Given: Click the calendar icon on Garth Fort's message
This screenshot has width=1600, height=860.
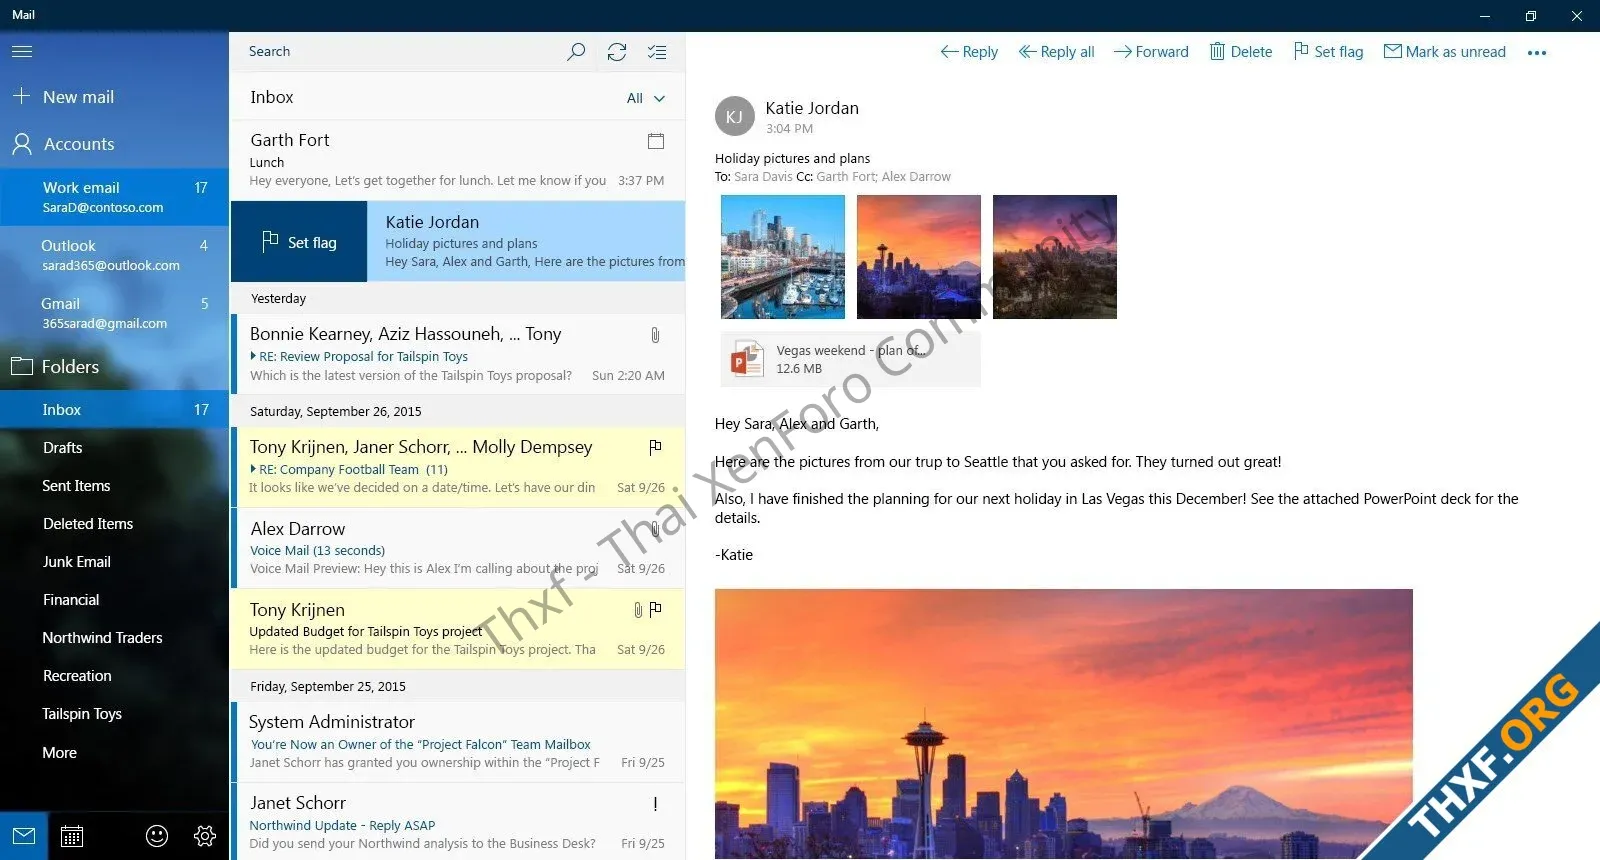Looking at the screenshot, I should click(656, 141).
